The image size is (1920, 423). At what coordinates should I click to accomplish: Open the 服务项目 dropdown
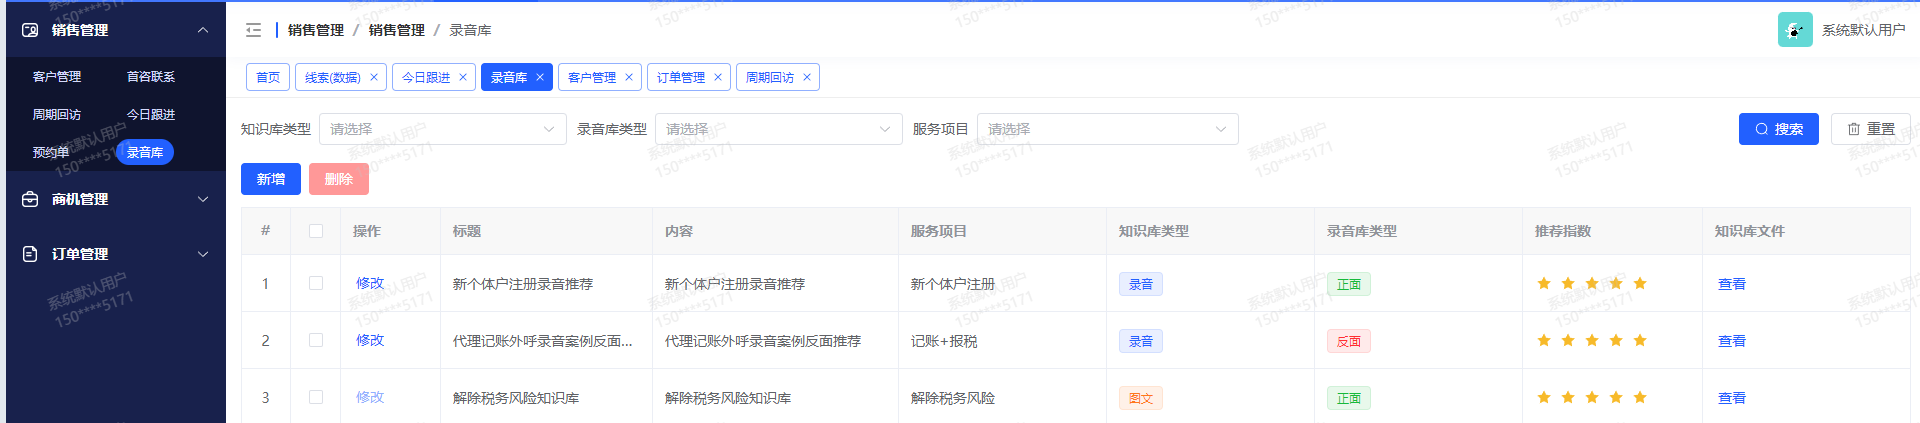pyautogui.click(x=1107, y=129)
